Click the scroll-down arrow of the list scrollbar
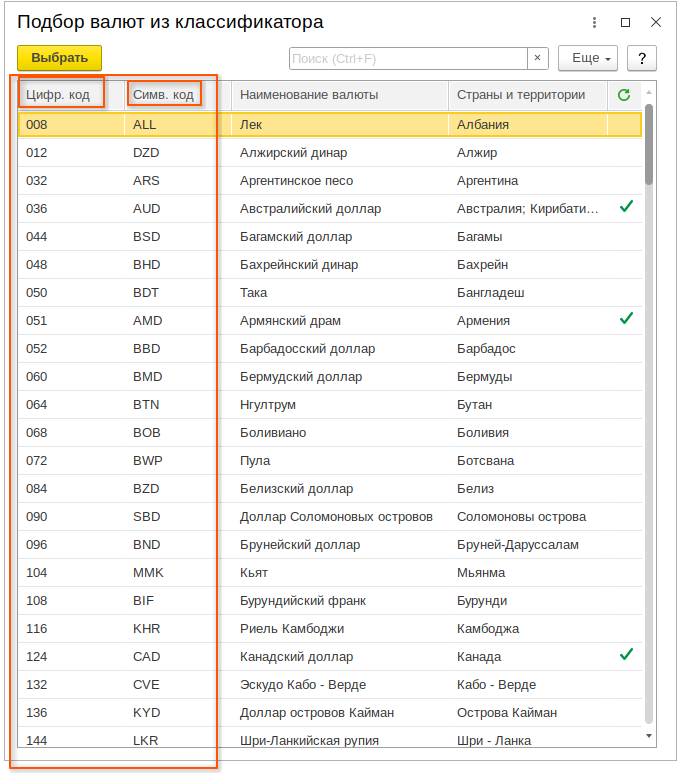693x784 pixels. [x=649, y=736]
